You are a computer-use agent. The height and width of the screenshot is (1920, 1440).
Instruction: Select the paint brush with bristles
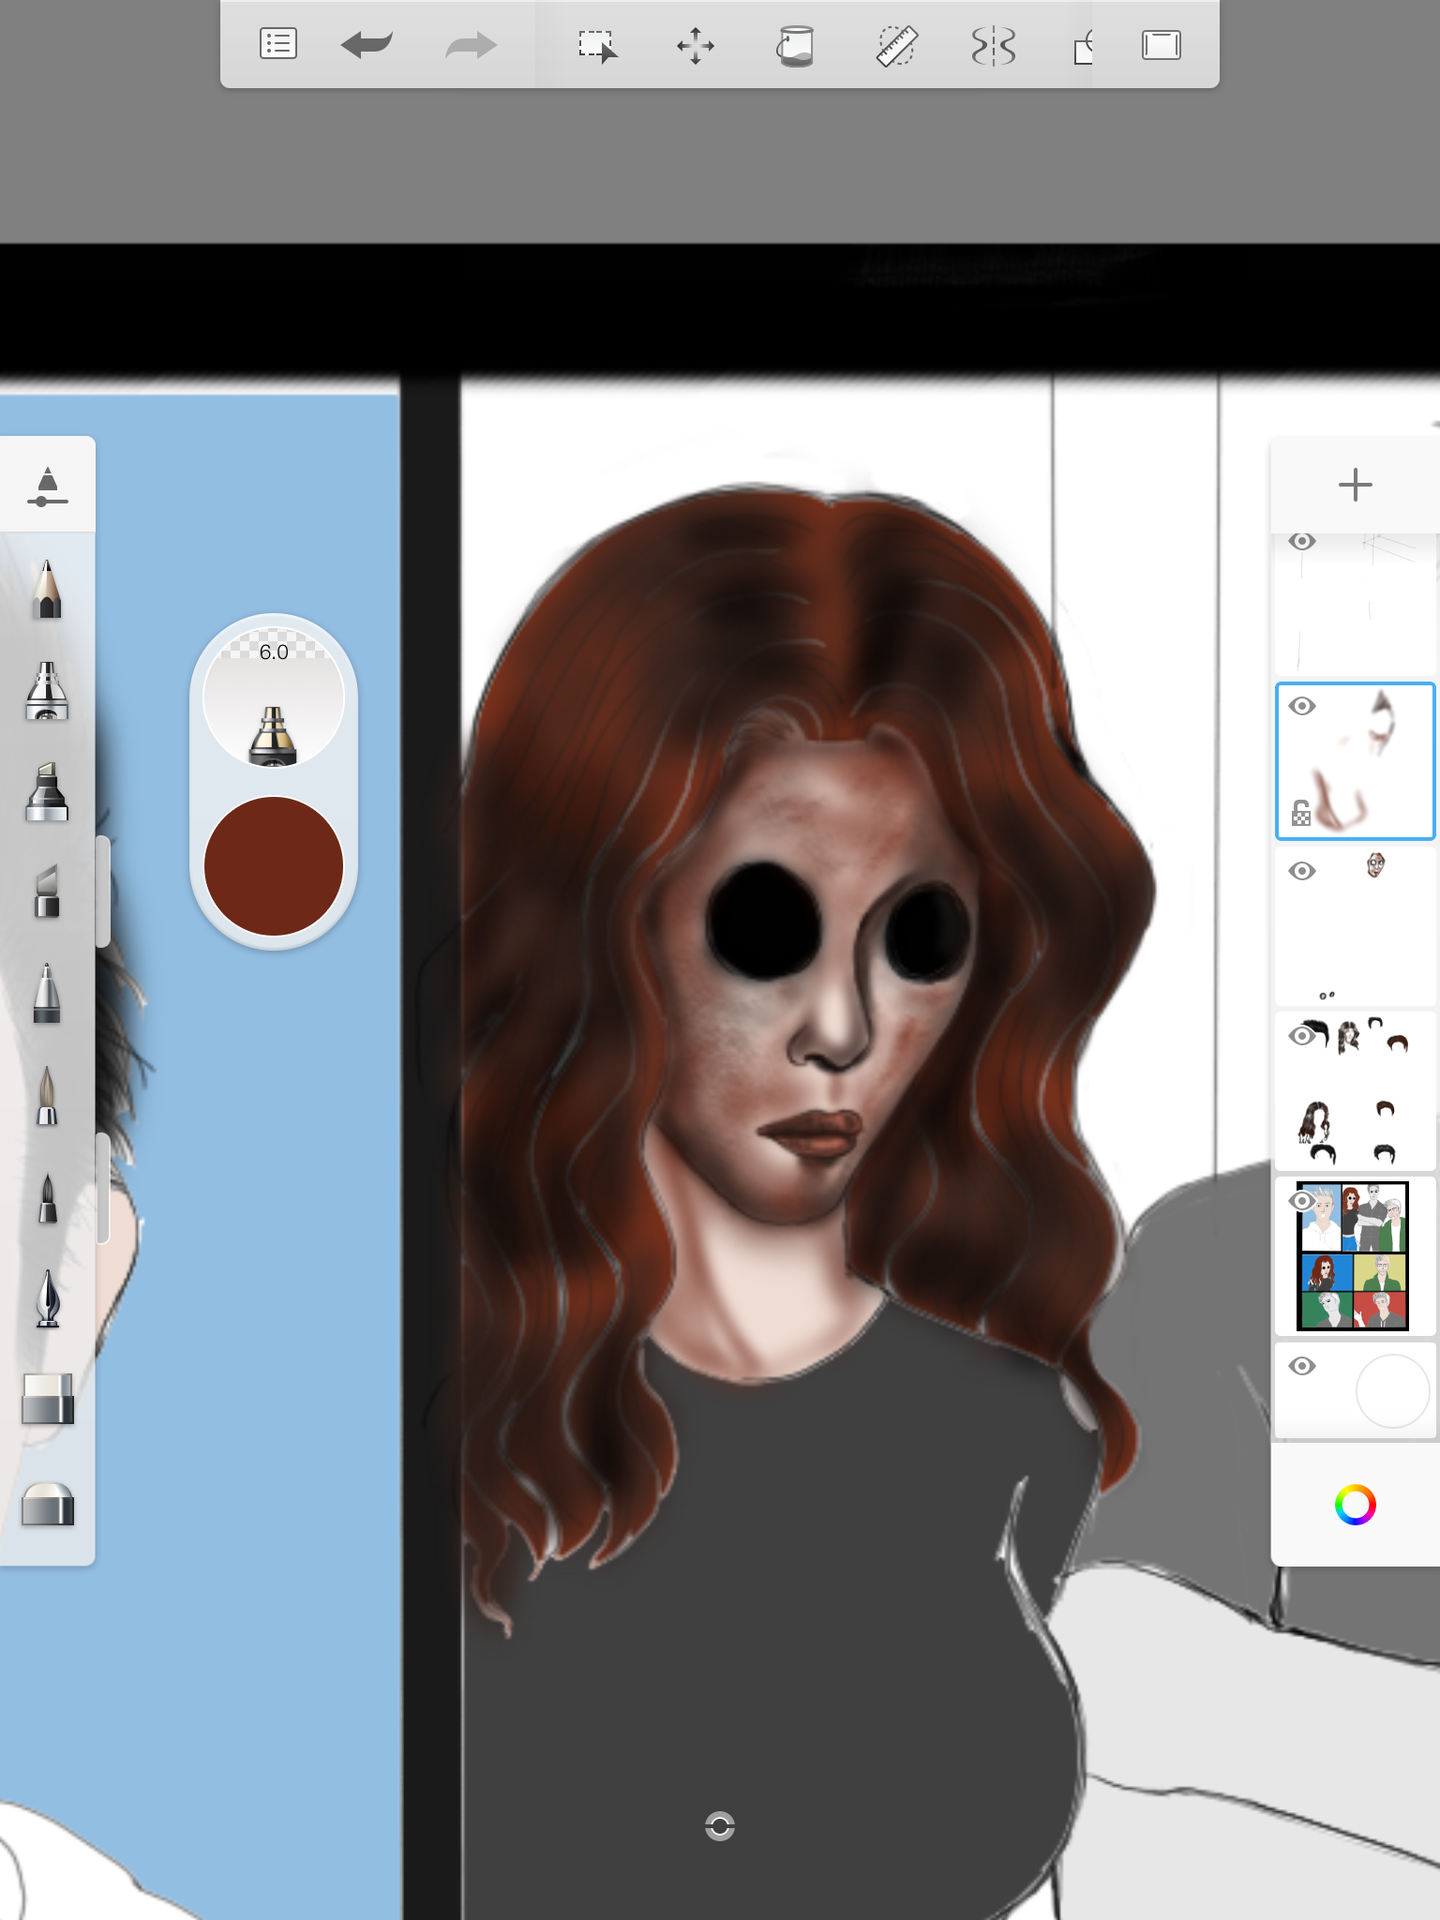47,1095
